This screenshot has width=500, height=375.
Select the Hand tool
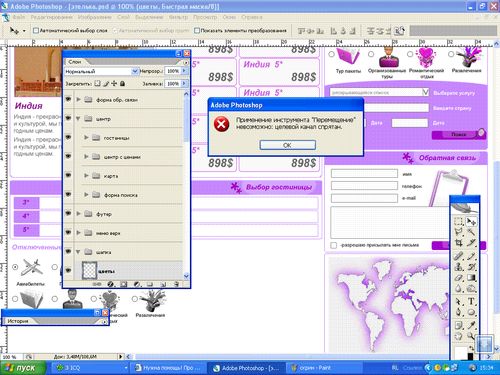(459, 336)
